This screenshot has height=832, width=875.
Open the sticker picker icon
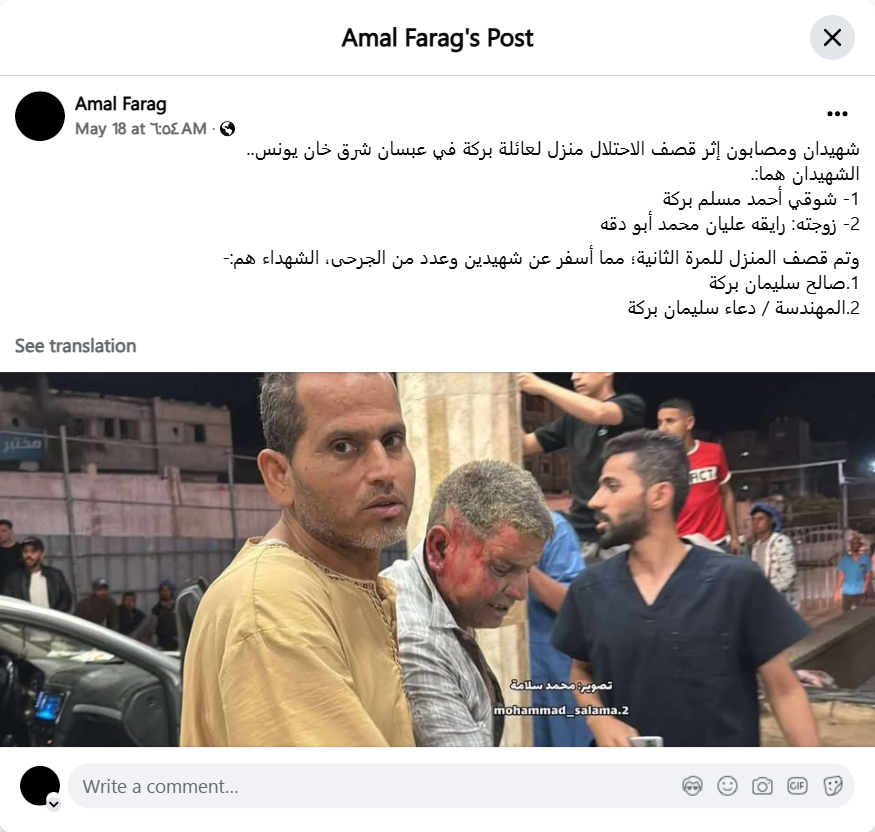point(832,786)
